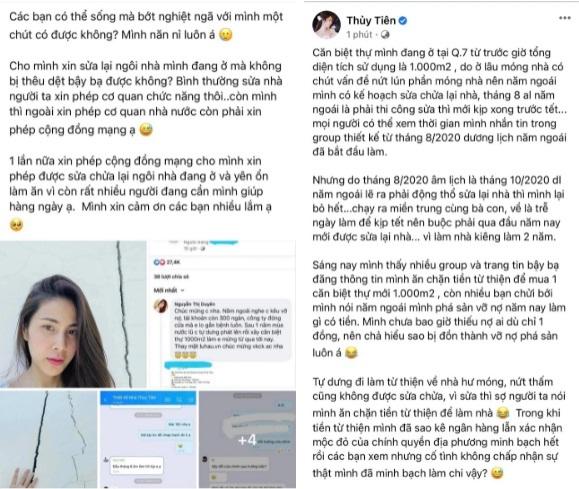Click the paragraph starting 'Căn biệt thự mình'
The width and height of the screenshot is (579, 489).
pyautogui.click(x=439, y=102)
